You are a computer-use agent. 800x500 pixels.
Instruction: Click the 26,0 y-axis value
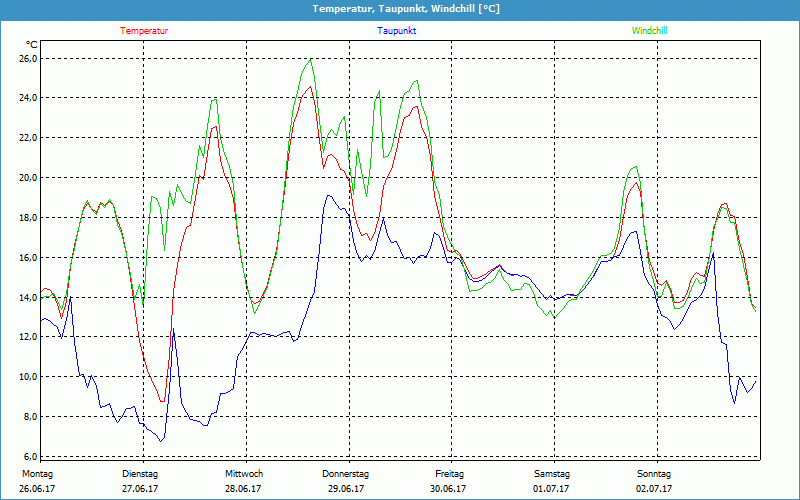pos(28,59)
